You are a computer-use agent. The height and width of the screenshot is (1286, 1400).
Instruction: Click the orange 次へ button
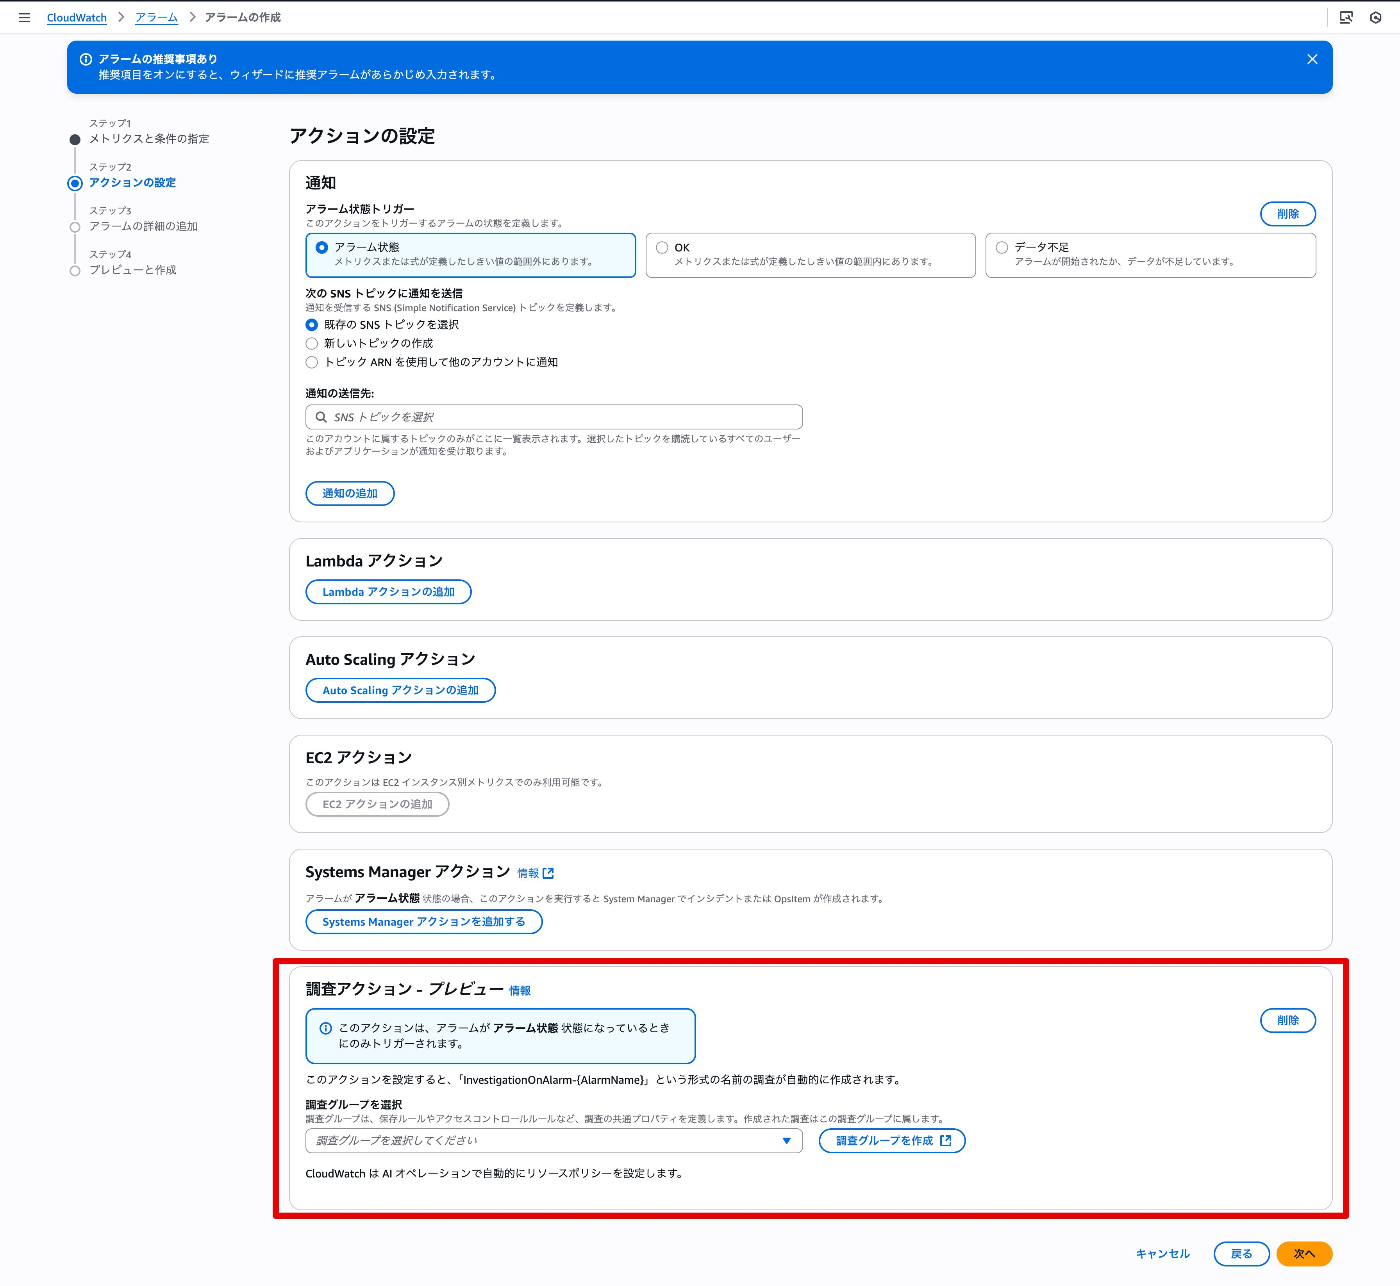click(x=1304, y=1254)
